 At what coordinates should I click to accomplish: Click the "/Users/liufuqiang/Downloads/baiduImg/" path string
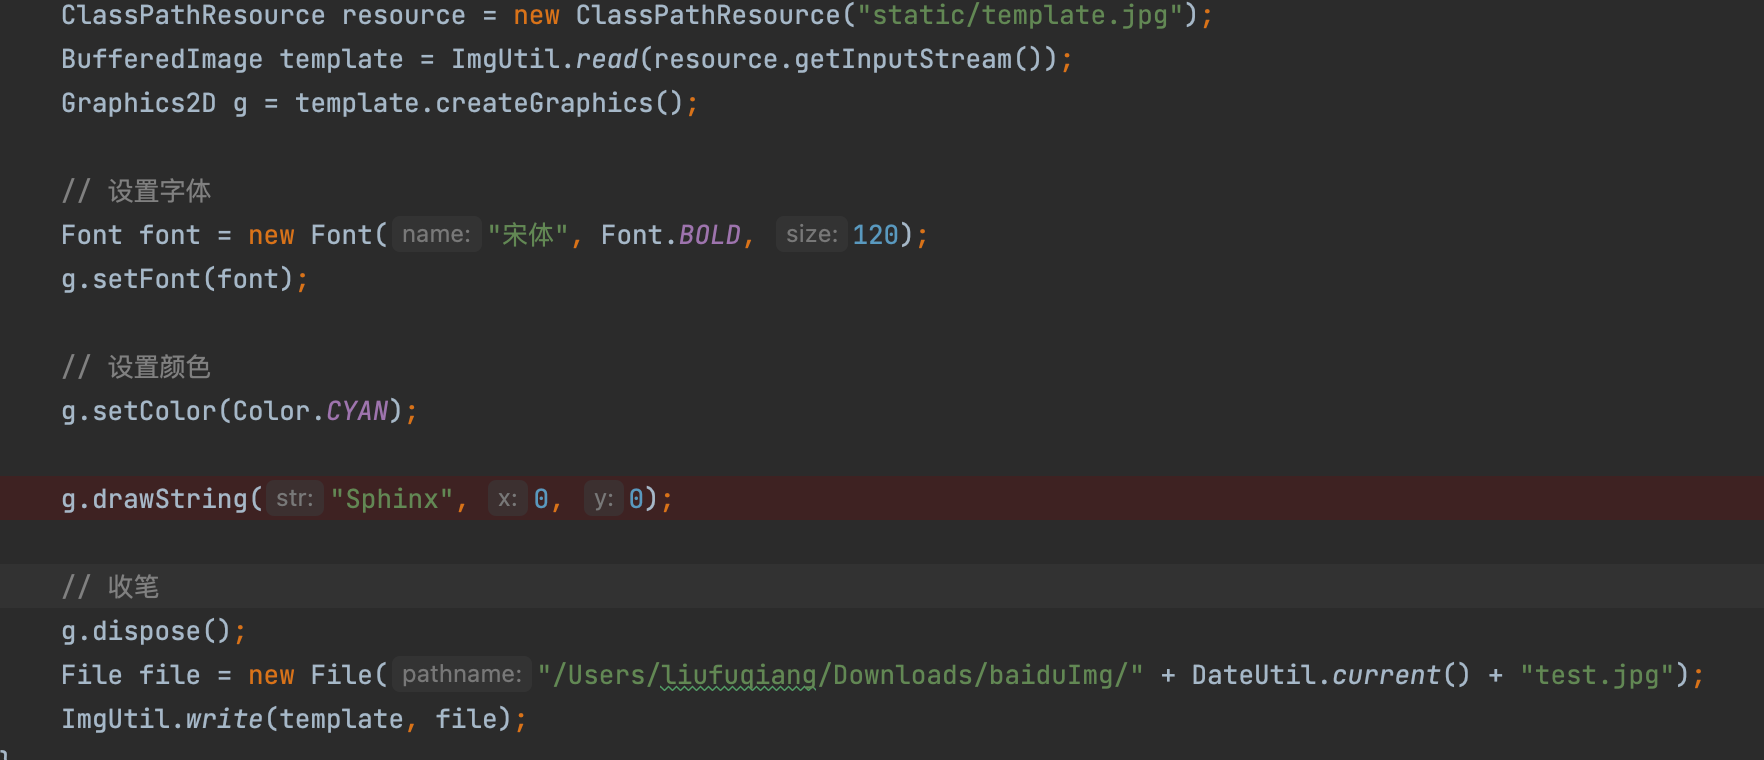pyautogui.click(x=840, y=675)
